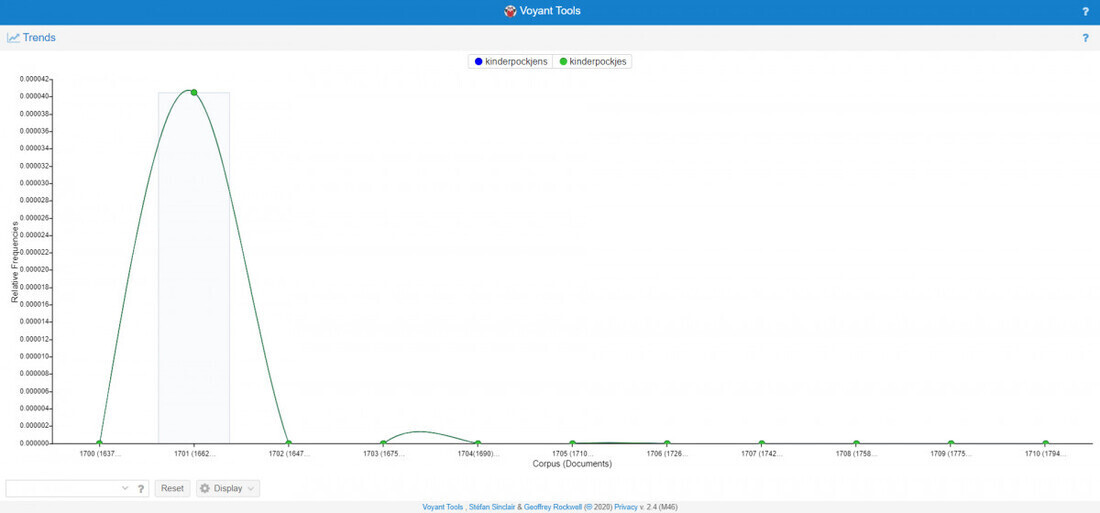Open the Display options menu

[228, 488]
